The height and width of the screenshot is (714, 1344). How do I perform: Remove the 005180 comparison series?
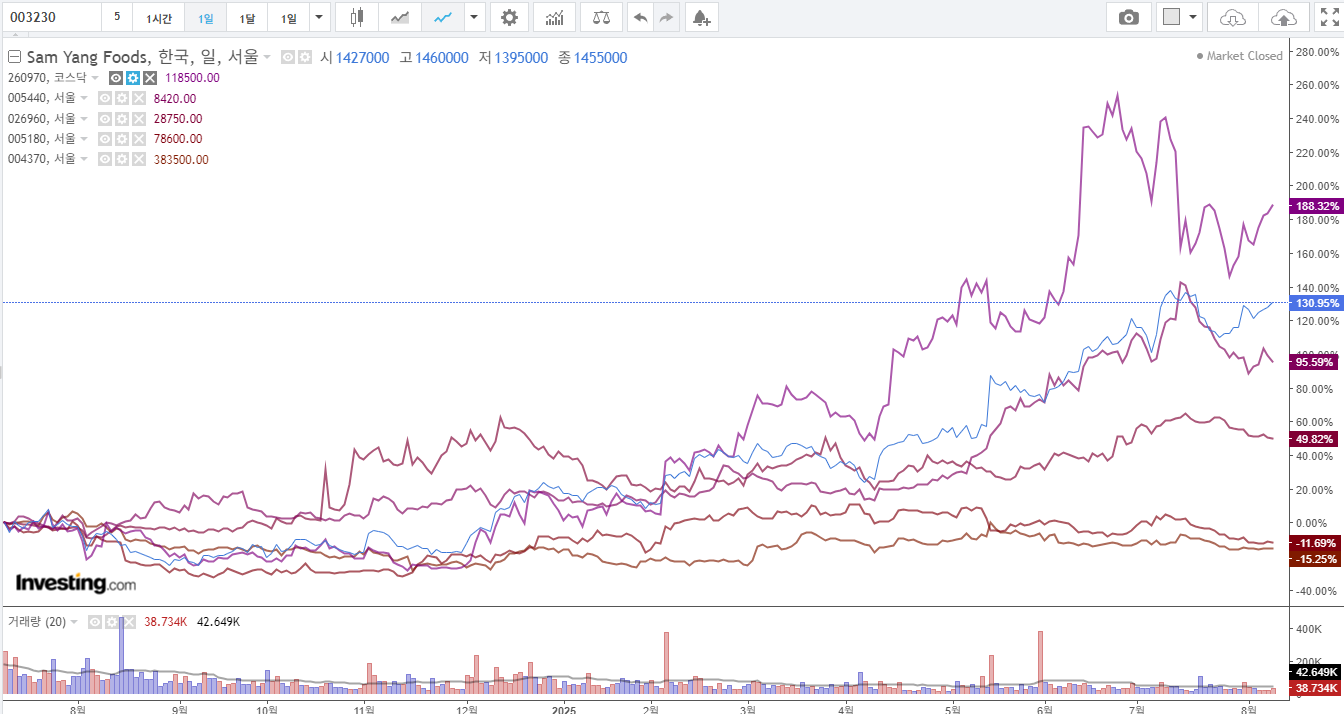point(138,139)
